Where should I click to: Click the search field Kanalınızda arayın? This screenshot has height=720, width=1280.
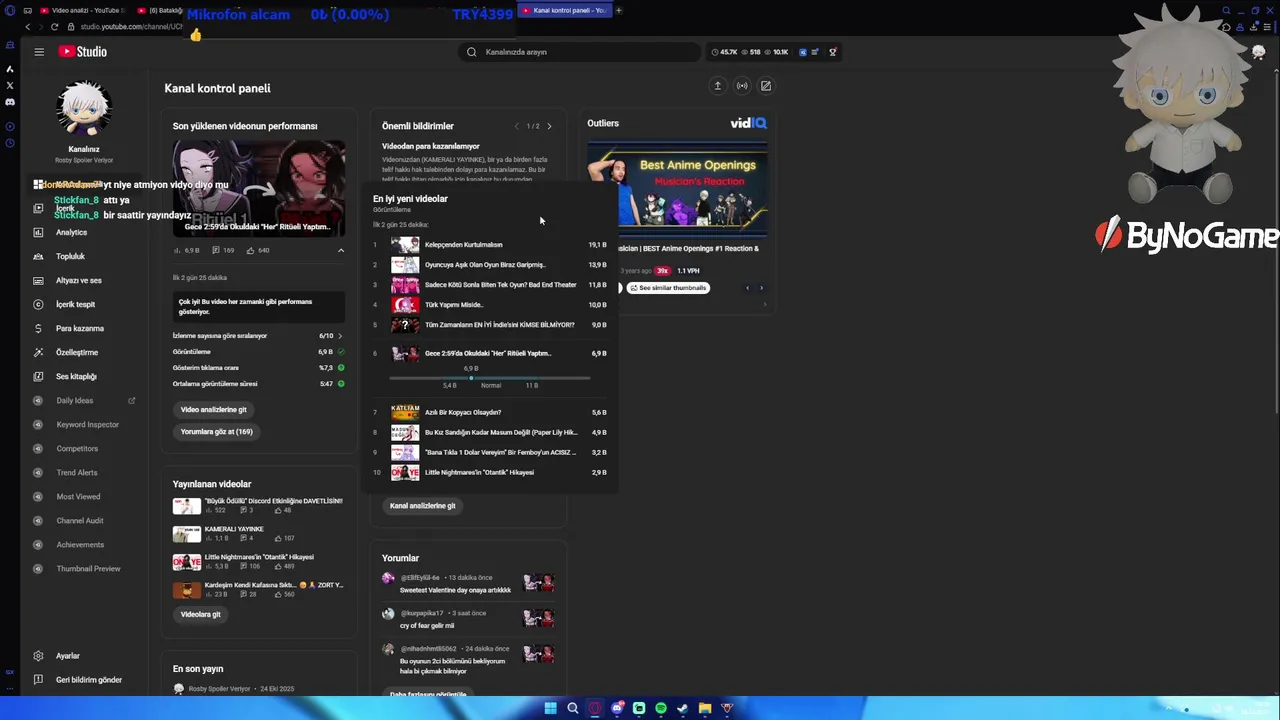tap(580, 52)
